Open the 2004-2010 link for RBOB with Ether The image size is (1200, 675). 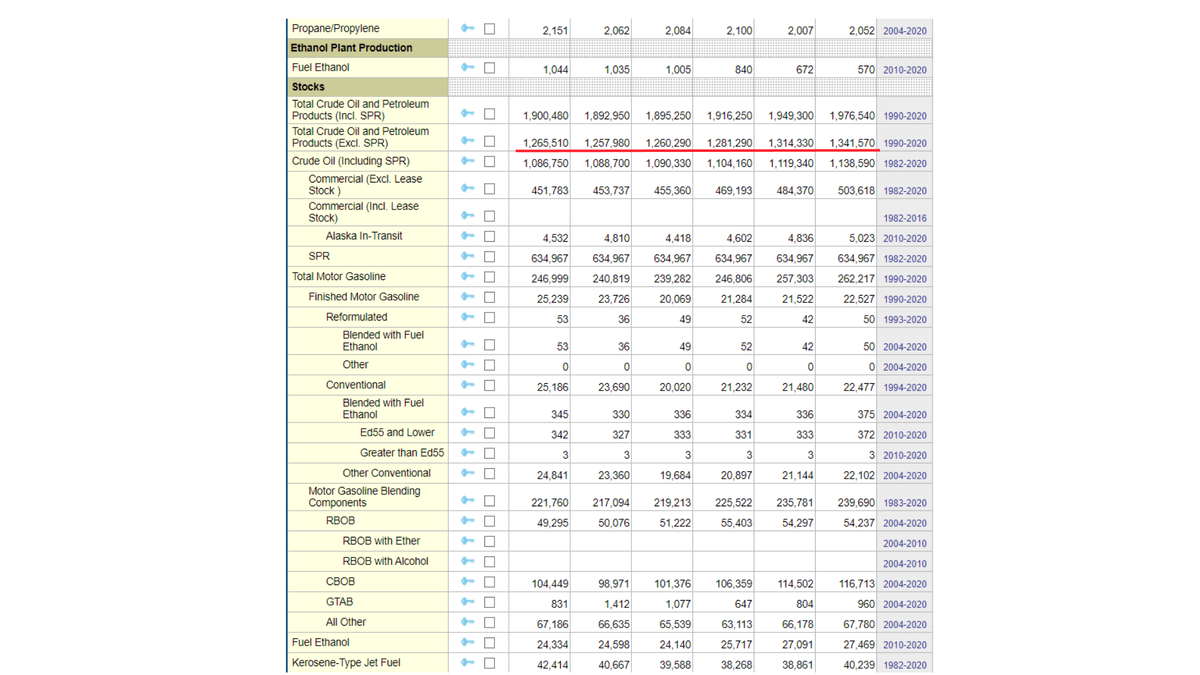click(905, 544)
